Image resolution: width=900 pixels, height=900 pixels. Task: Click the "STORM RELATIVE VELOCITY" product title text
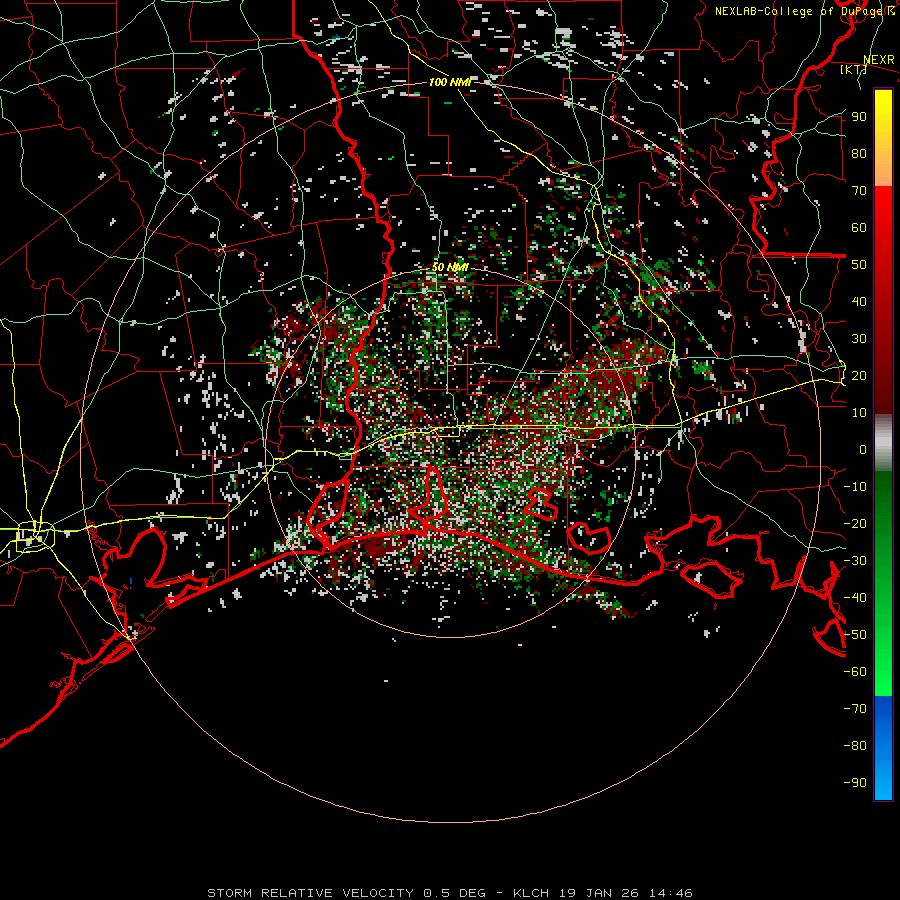pyautogui.click(x=310, y=893)
